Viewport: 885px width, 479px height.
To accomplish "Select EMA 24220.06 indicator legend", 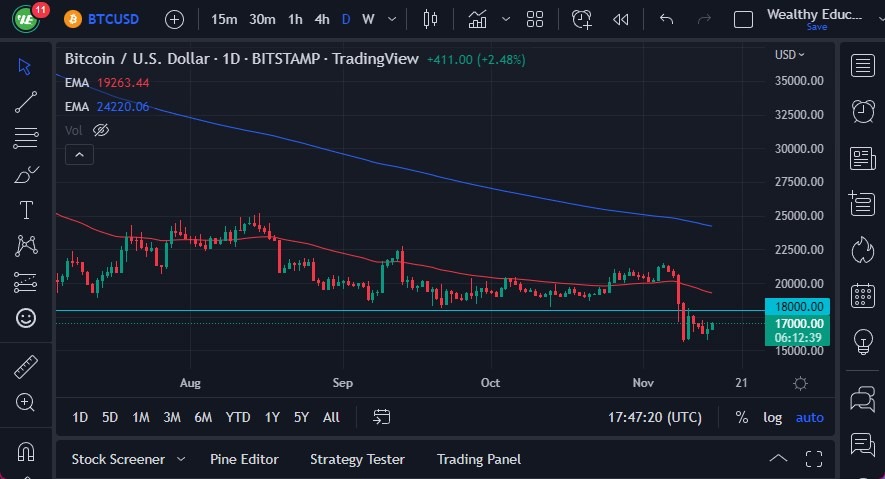I will tap(107, 107).
